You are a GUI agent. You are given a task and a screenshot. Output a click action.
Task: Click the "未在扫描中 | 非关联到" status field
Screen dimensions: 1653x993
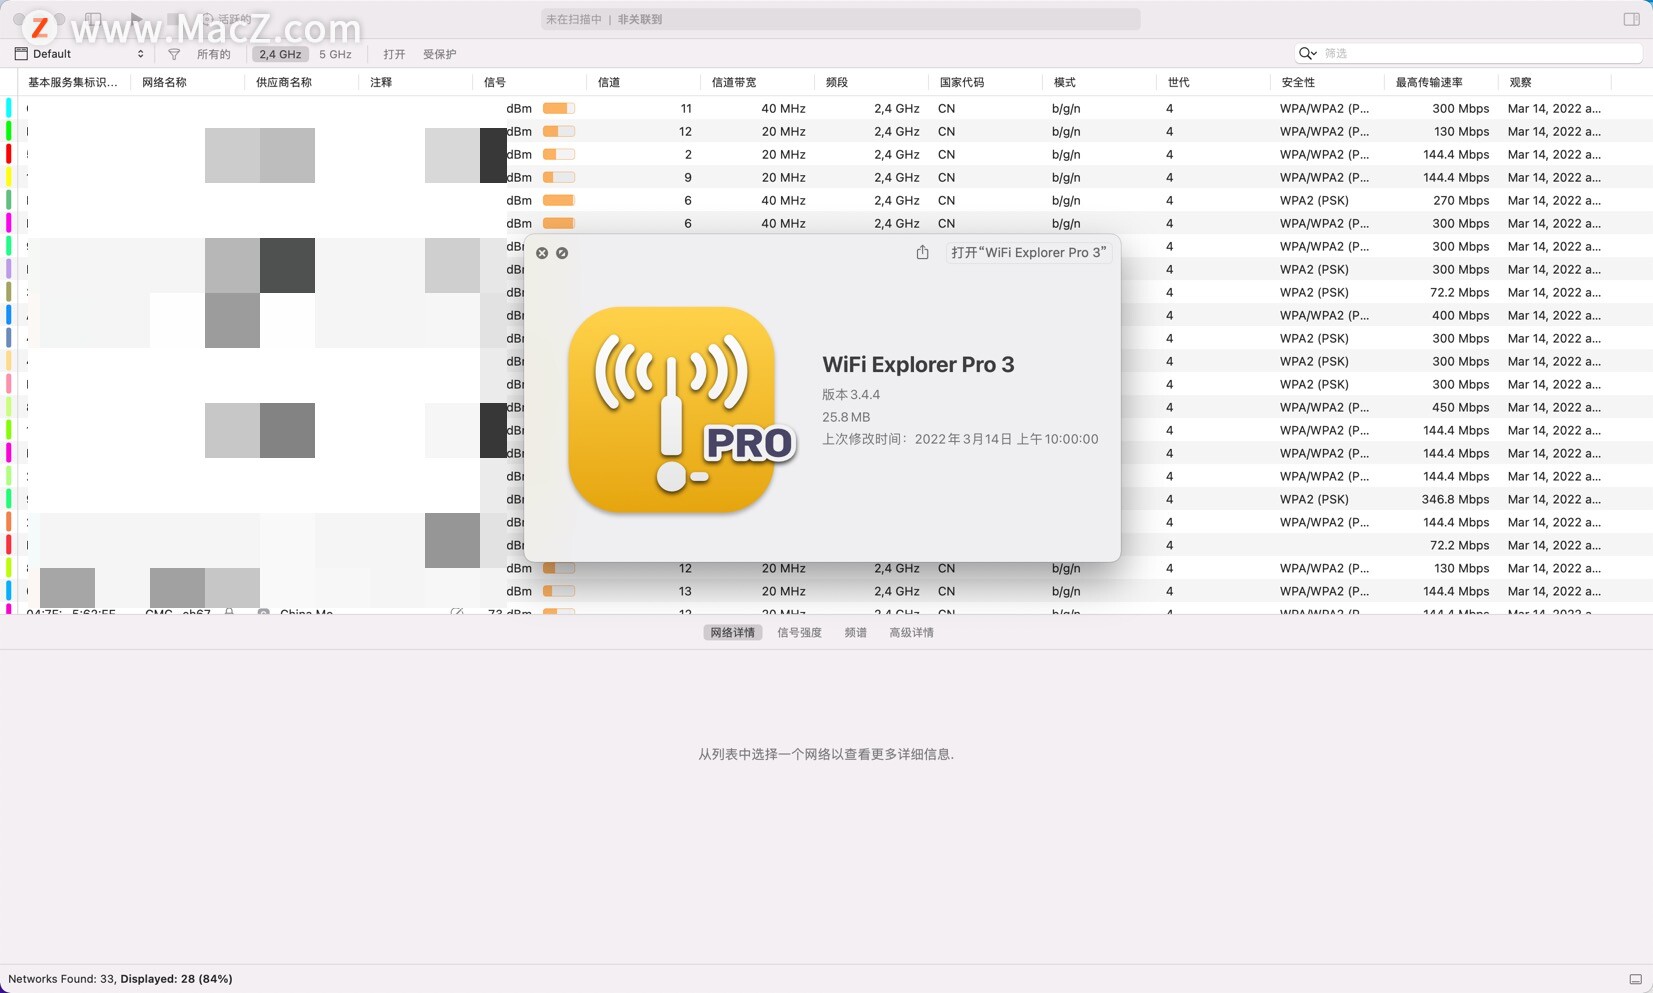coord(840,19)
